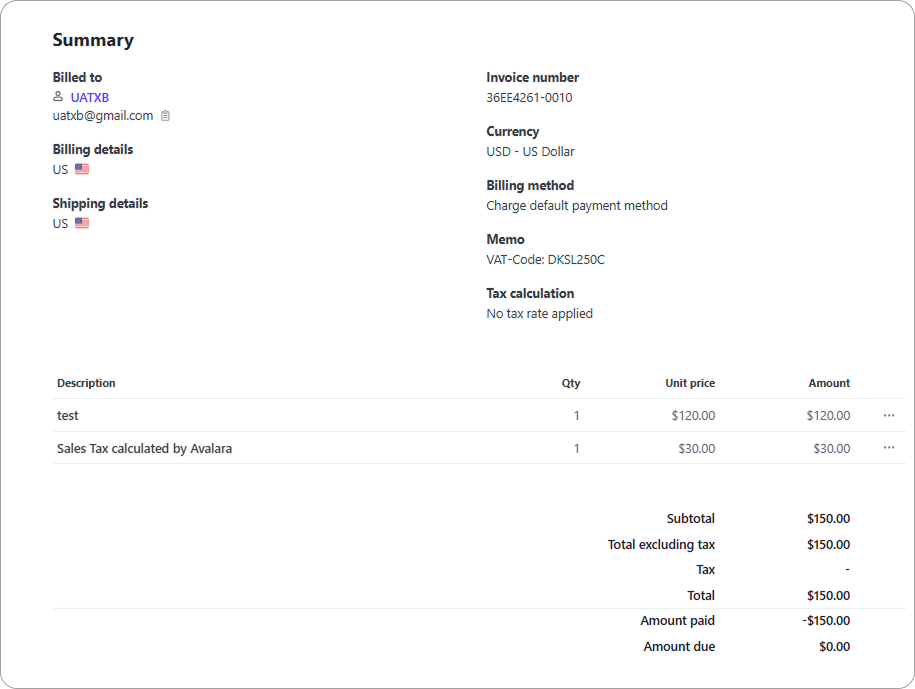
Task: Select invoice number 36EE4261-0010
Action: click(529, 98)
